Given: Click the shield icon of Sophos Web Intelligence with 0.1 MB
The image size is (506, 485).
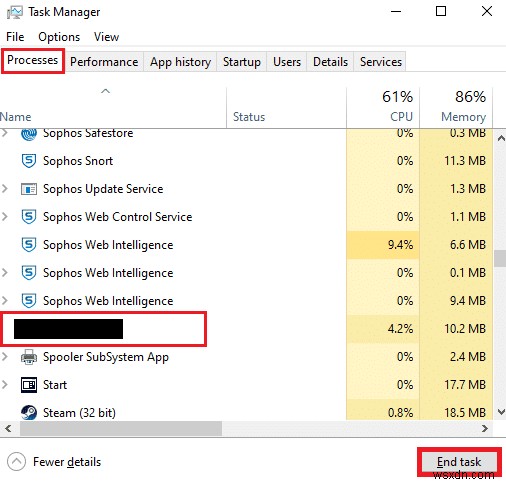Looking at the screenshot, I should [29, 273].
